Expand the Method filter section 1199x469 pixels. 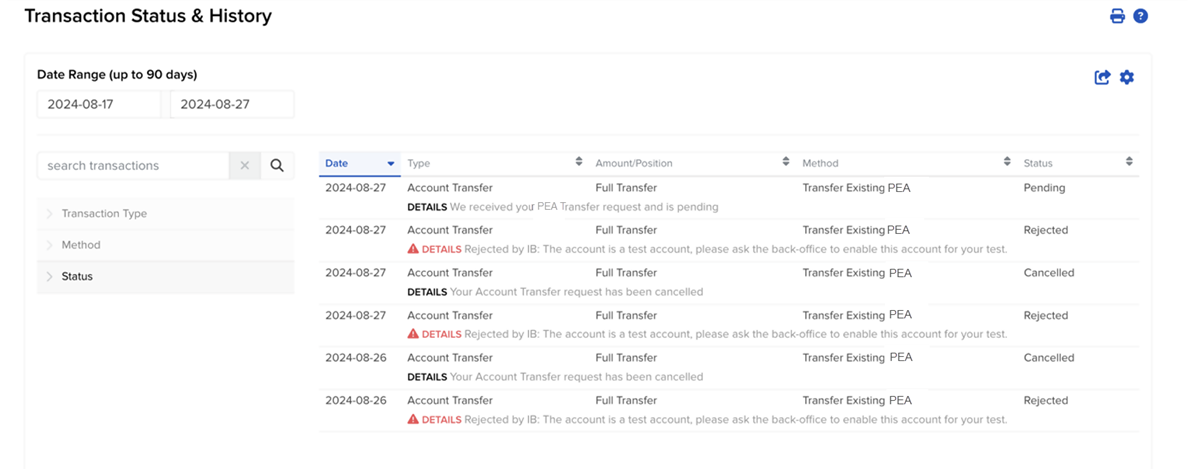(x=81, y=245)
